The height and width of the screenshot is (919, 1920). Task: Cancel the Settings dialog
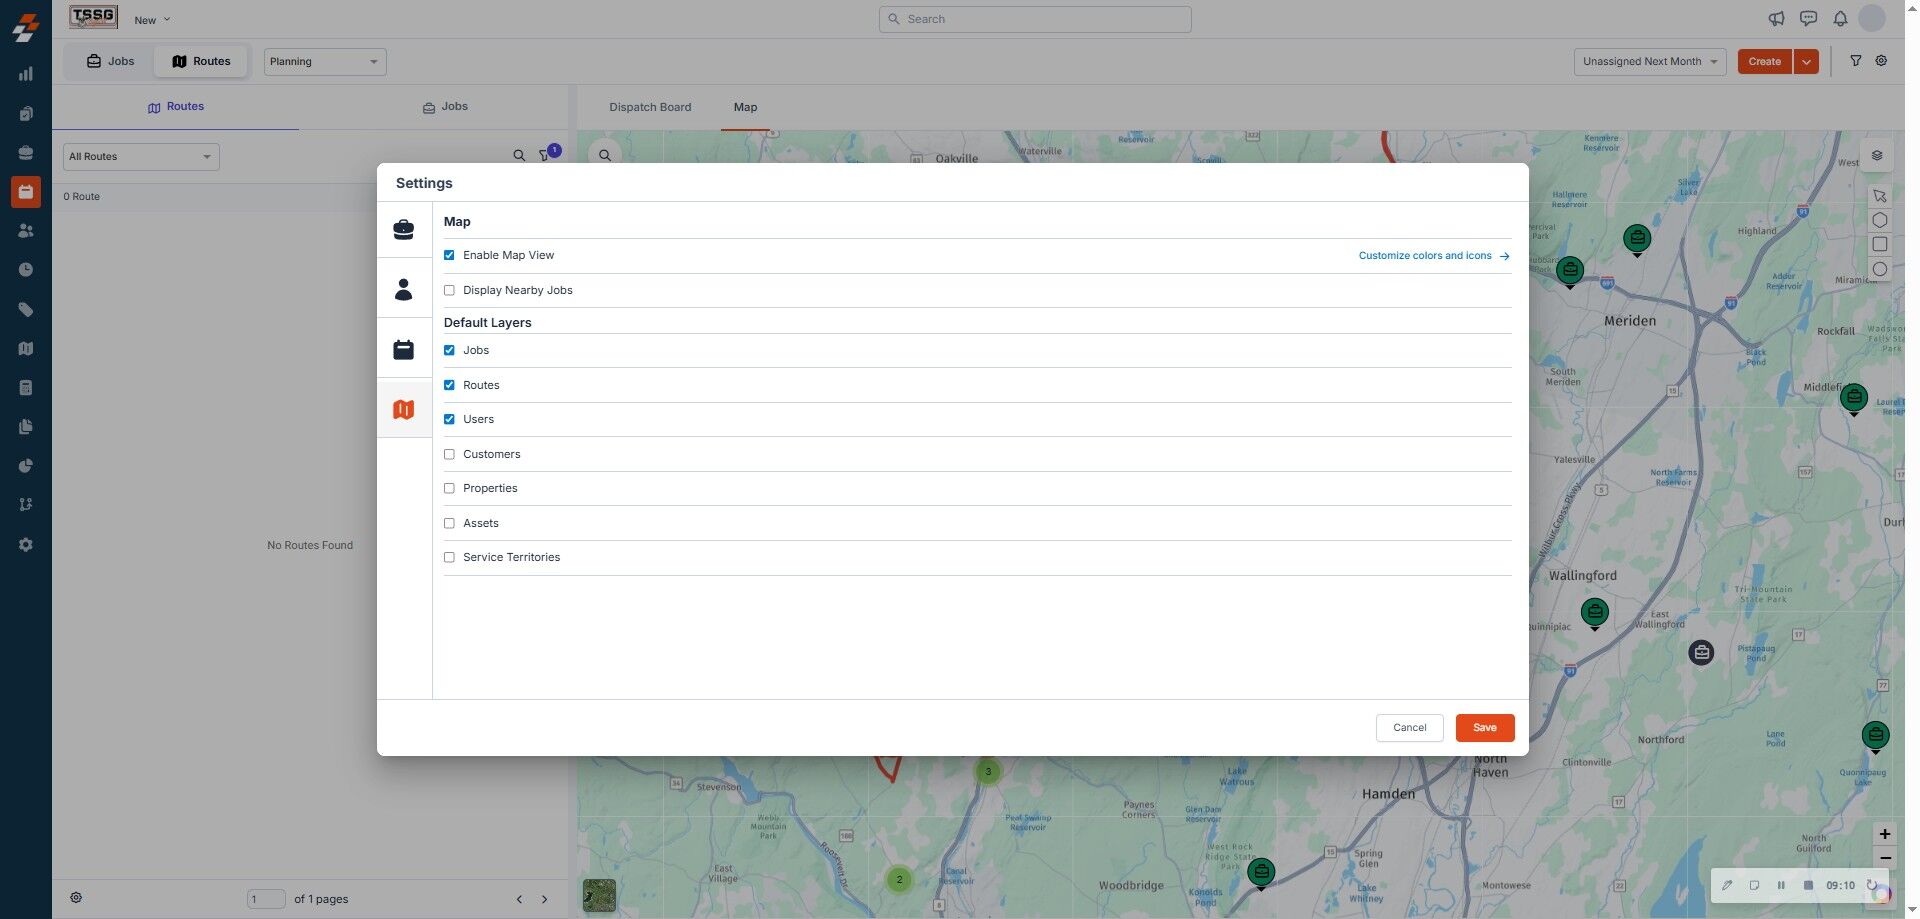[1410, 728]
